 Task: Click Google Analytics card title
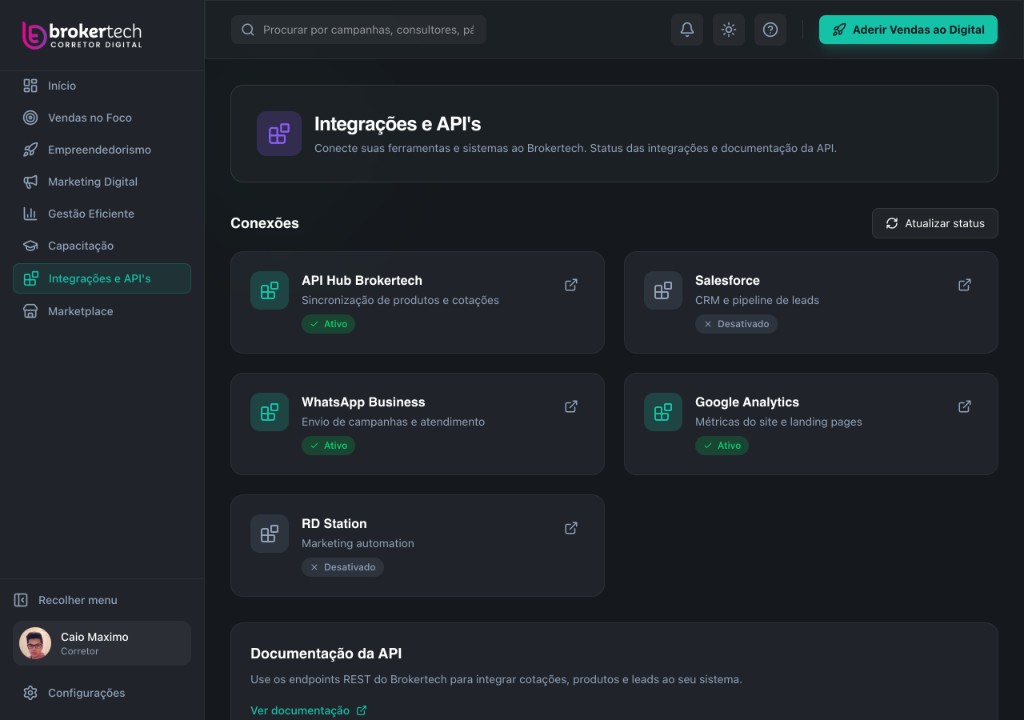click(746, 402)
